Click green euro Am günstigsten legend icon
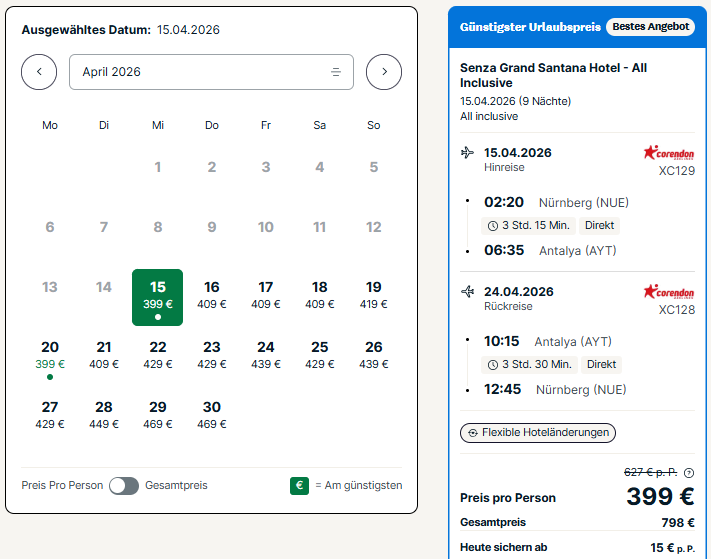Image resolution: width=711 pixels, height=559 pixels. 299,486
